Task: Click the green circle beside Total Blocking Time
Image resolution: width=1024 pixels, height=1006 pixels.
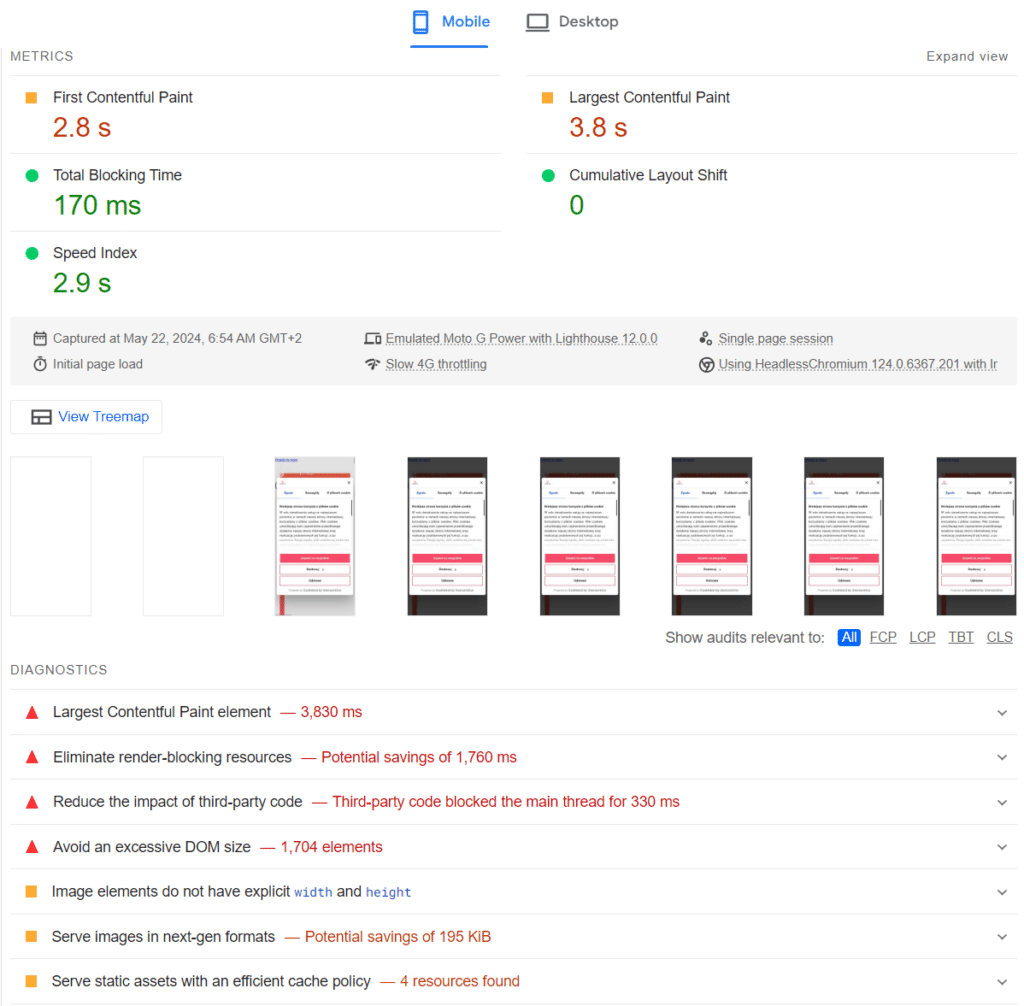Action: click(x=31, y=175)
